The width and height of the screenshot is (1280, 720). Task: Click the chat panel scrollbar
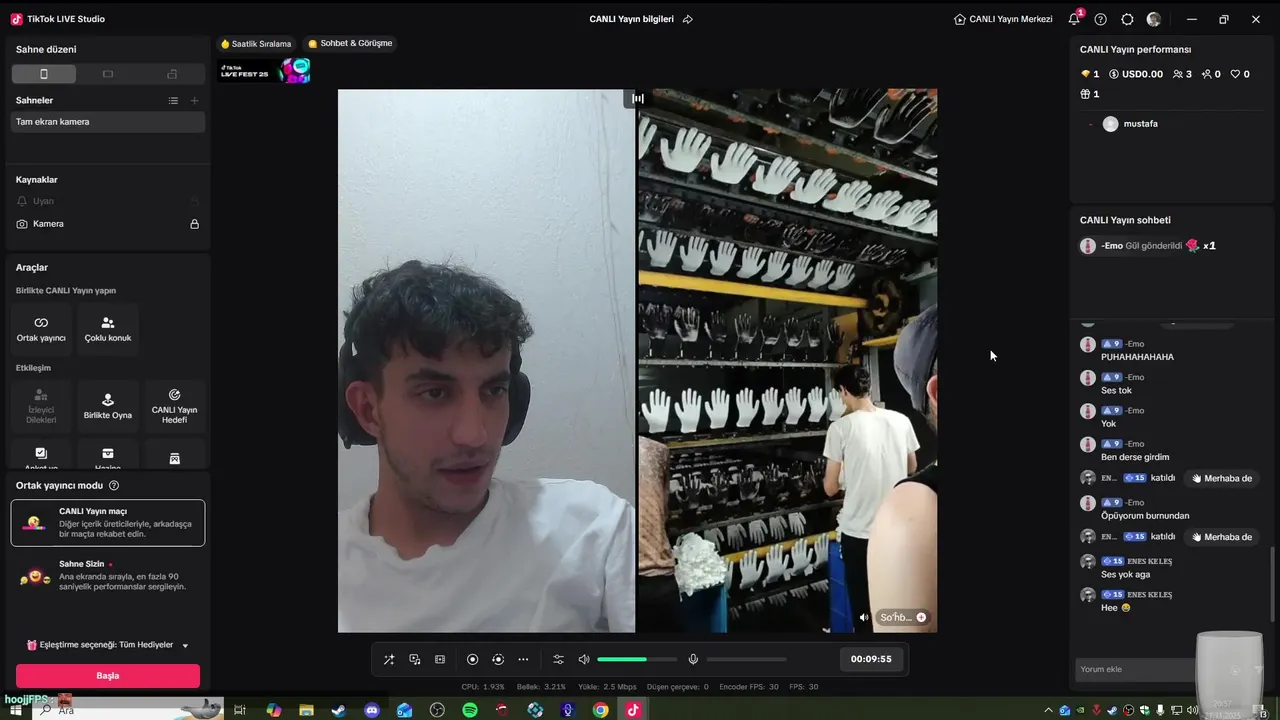coord(1272,582)
